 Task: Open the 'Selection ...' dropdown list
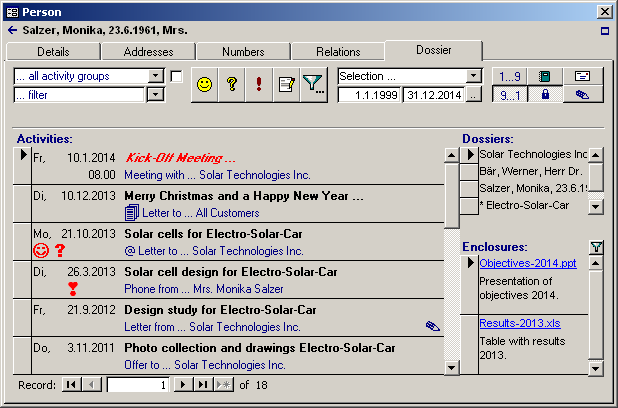(474, 76)
